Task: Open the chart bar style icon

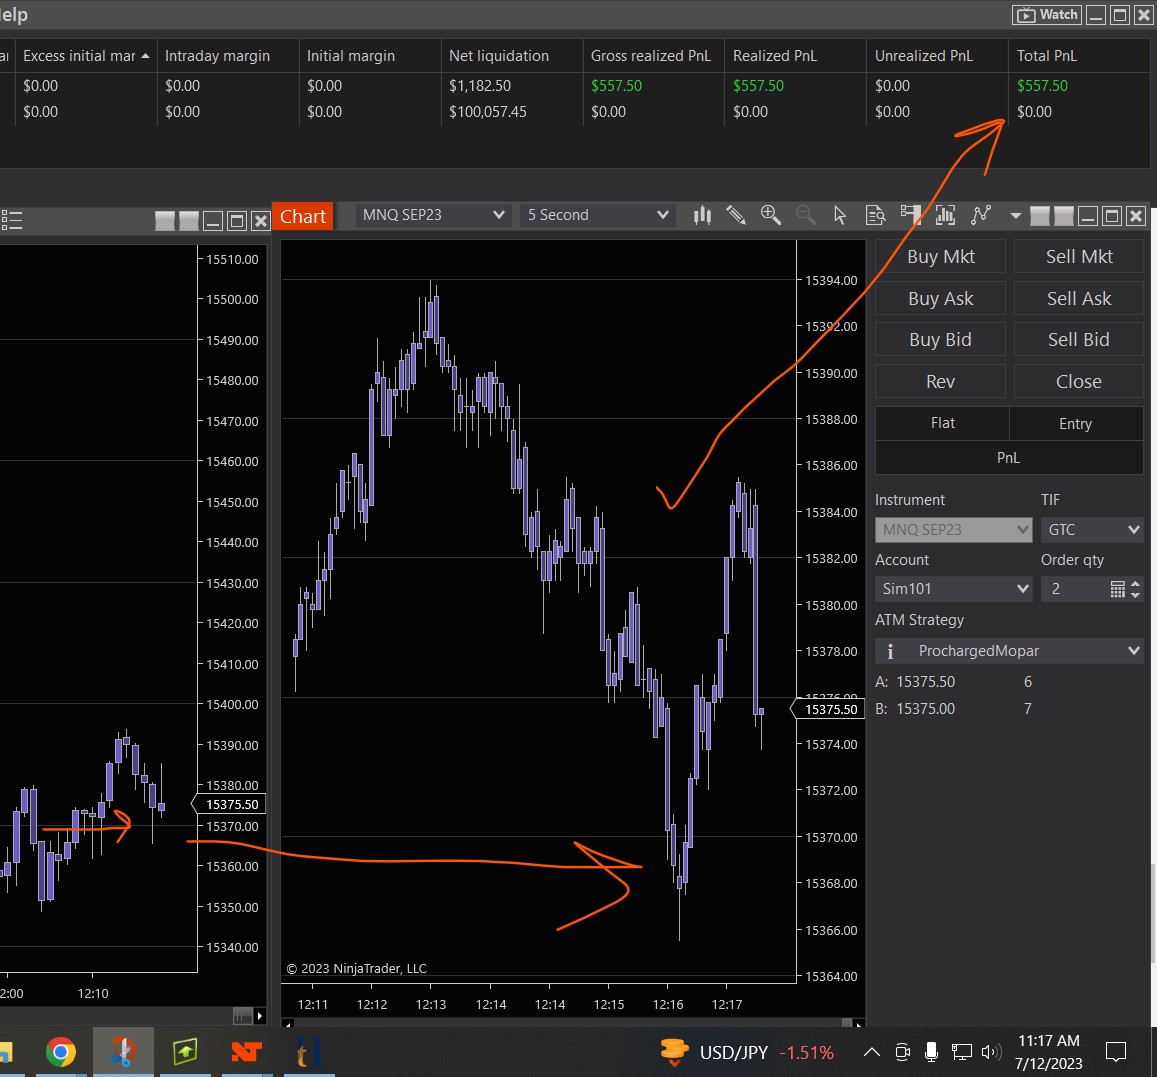Action: point(702,215)
